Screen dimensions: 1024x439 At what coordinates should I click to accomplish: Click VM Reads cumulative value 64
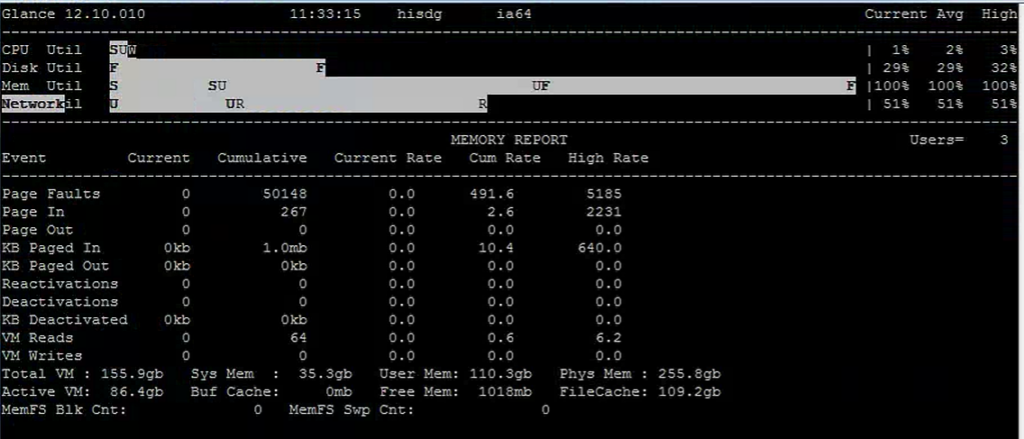(x=298, y=338)
